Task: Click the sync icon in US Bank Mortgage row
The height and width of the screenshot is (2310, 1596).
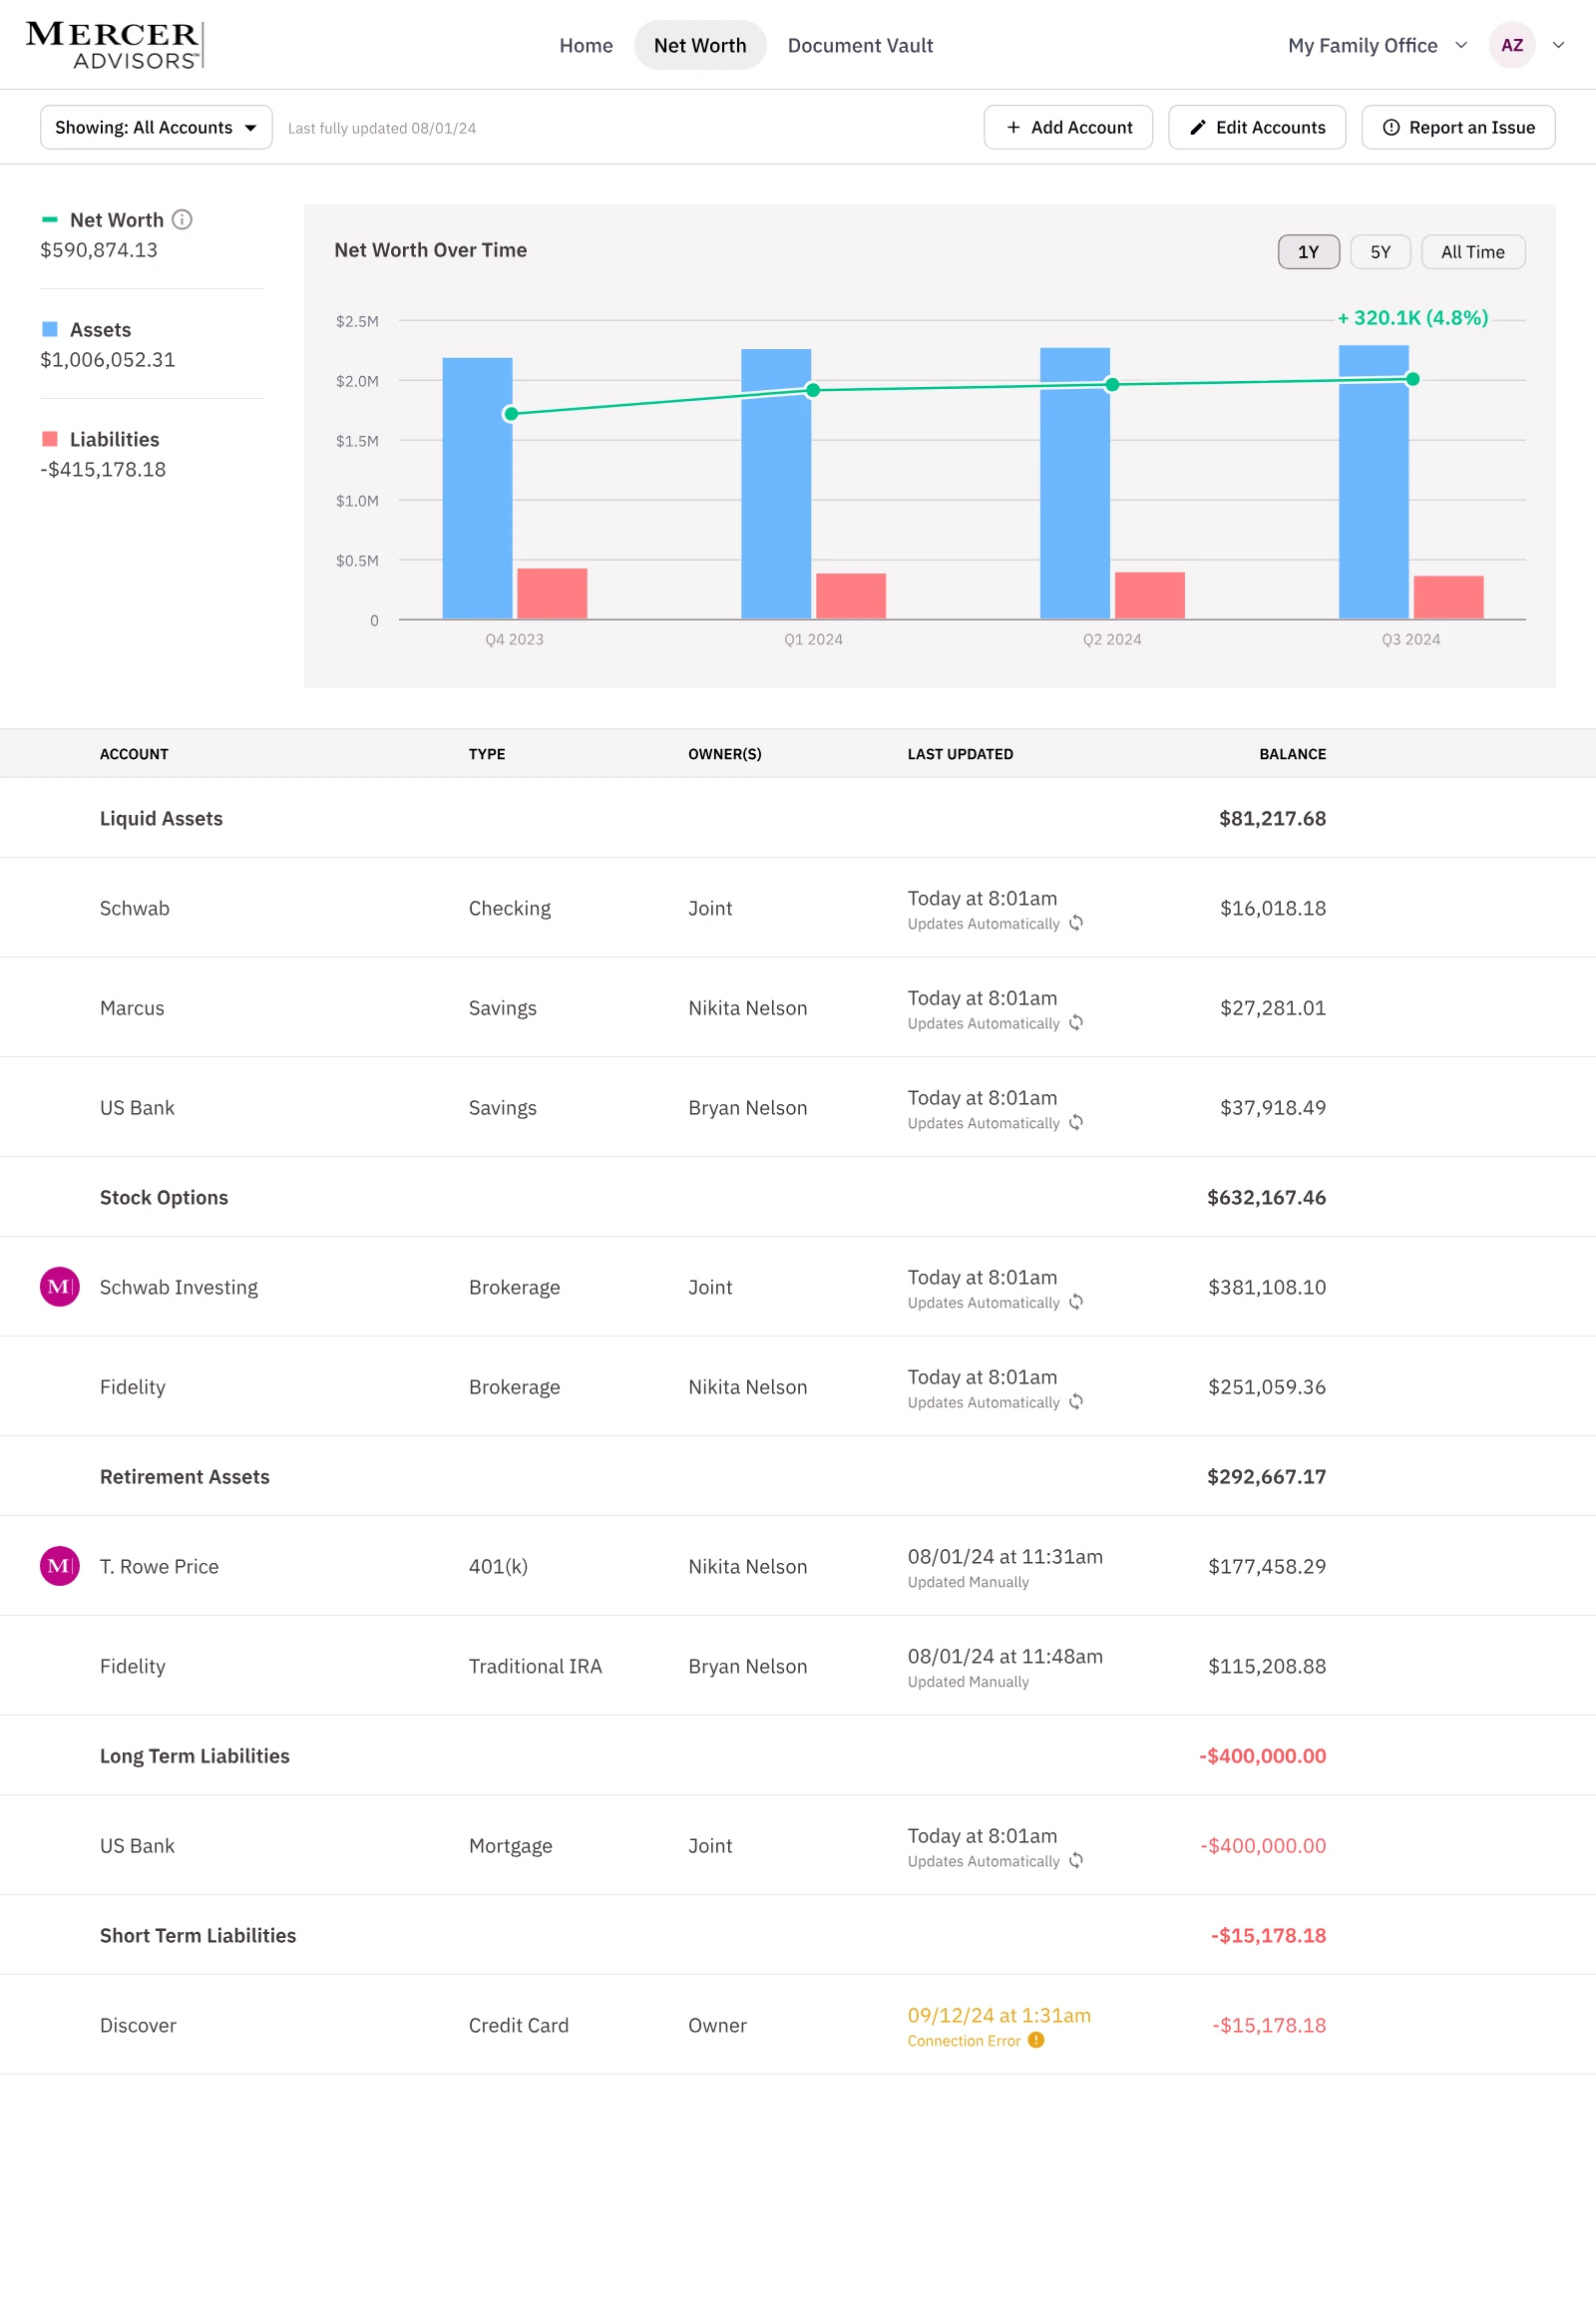Action: coord(1076,1861)
